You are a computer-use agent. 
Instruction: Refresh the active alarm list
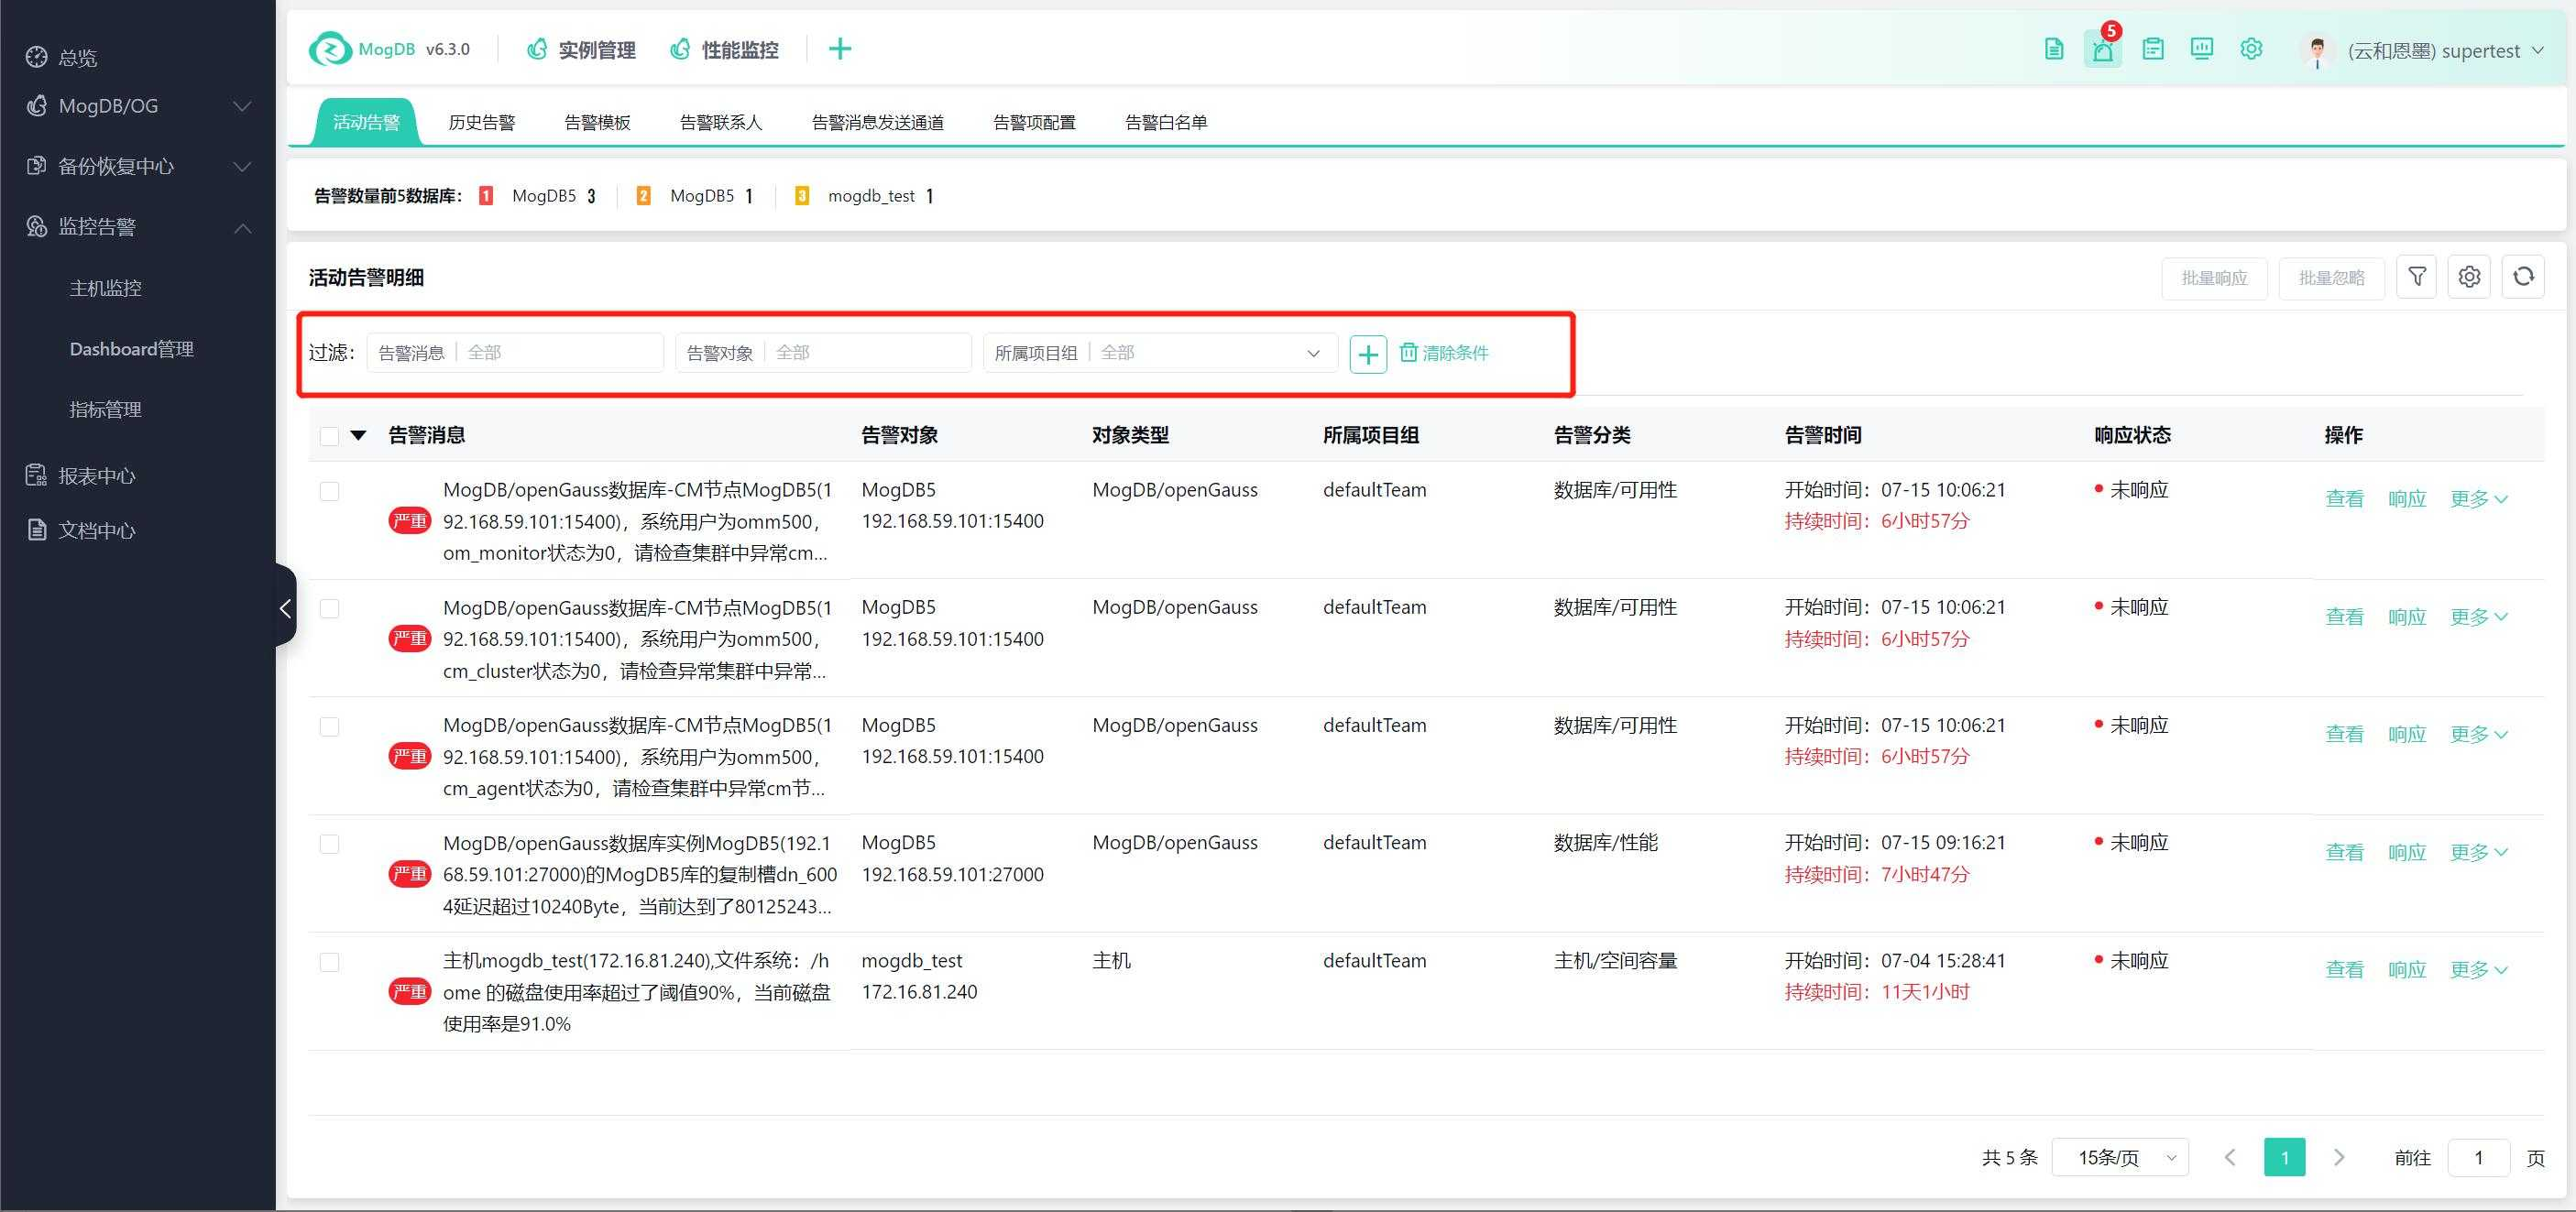(2523, 277)
